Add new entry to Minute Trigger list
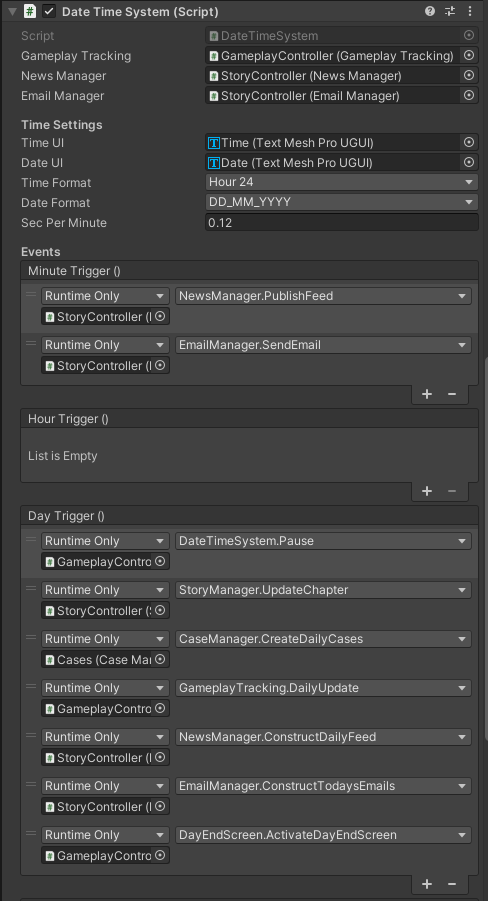Viewport: 488px width, 901px height. pyautogui.click(x=427, y=394)
